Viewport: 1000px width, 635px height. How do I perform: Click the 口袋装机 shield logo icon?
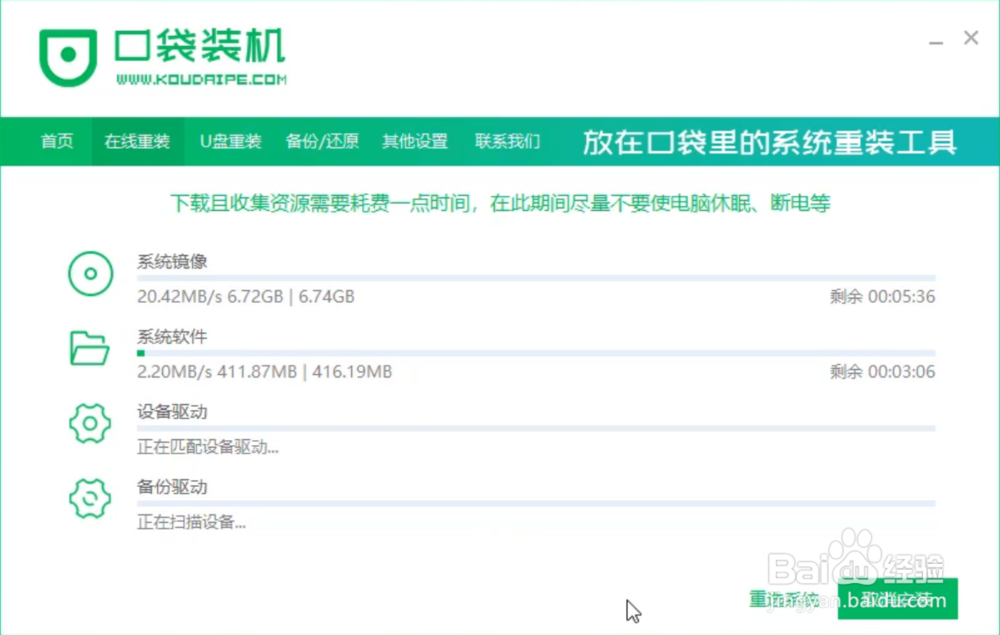pyautogui.click(x=68, y=57)
